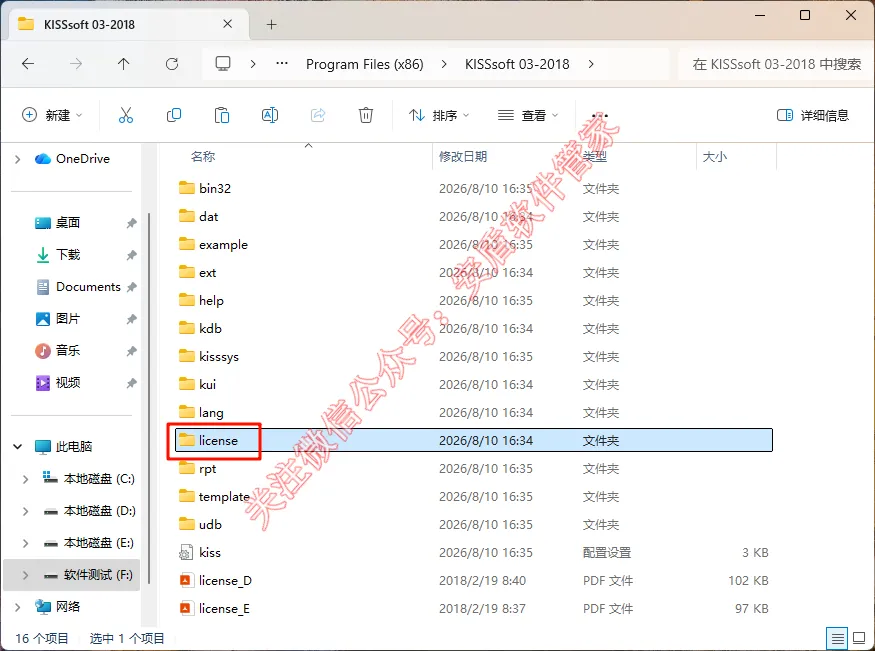Image resolution: width=875 pixels, height=651 pixels.
Task: Unpin Documents using its pin icon
Action: point(131,287)
